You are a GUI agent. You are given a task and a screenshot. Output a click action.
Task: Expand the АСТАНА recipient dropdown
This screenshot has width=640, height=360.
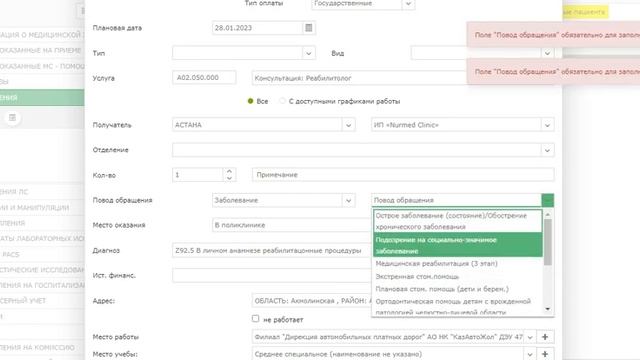348,125
